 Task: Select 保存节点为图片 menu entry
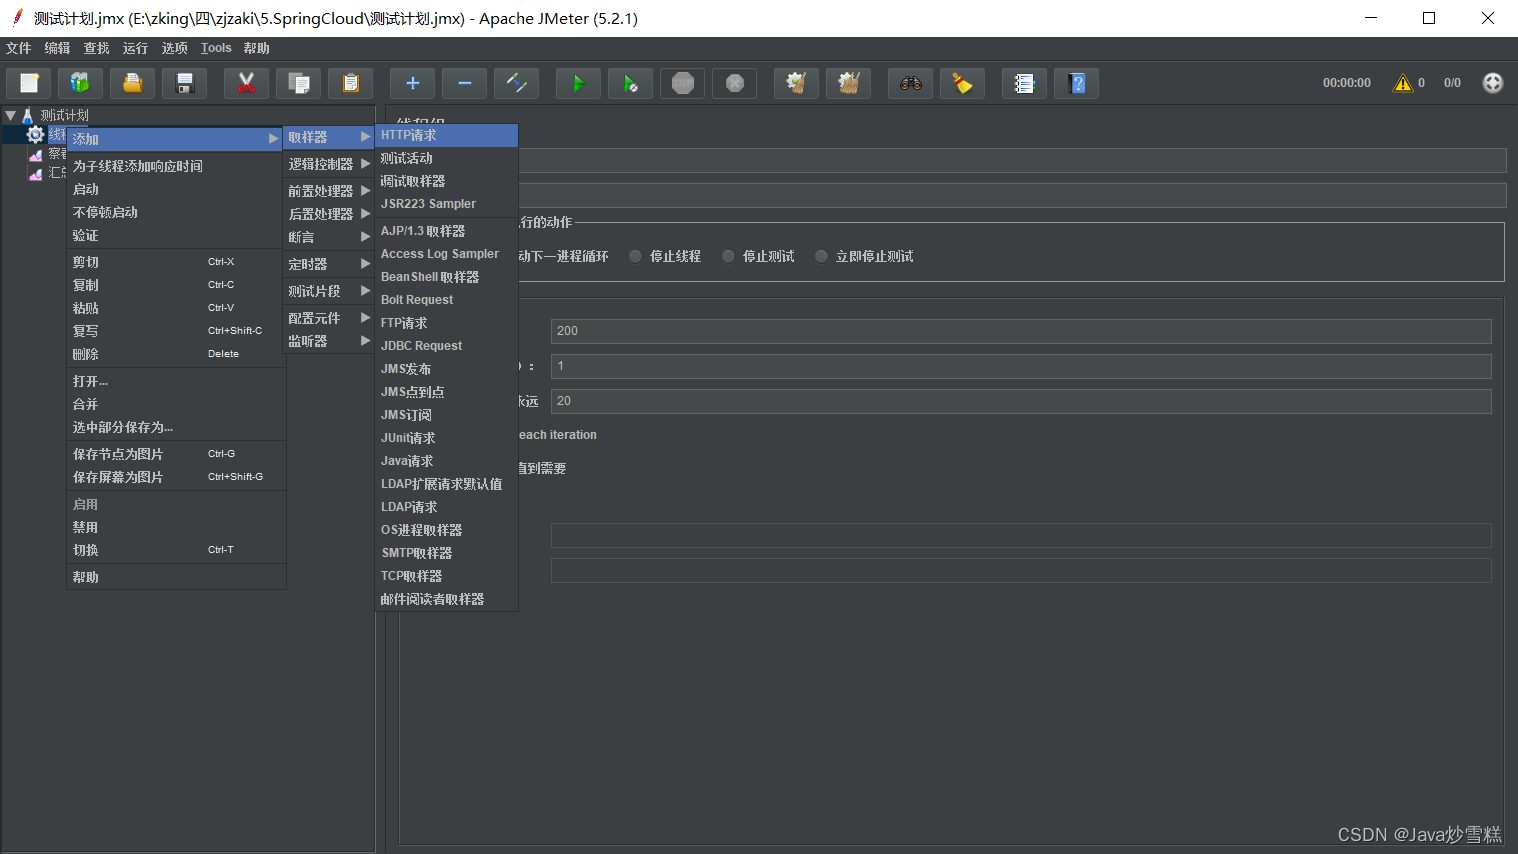click(176, 454)
